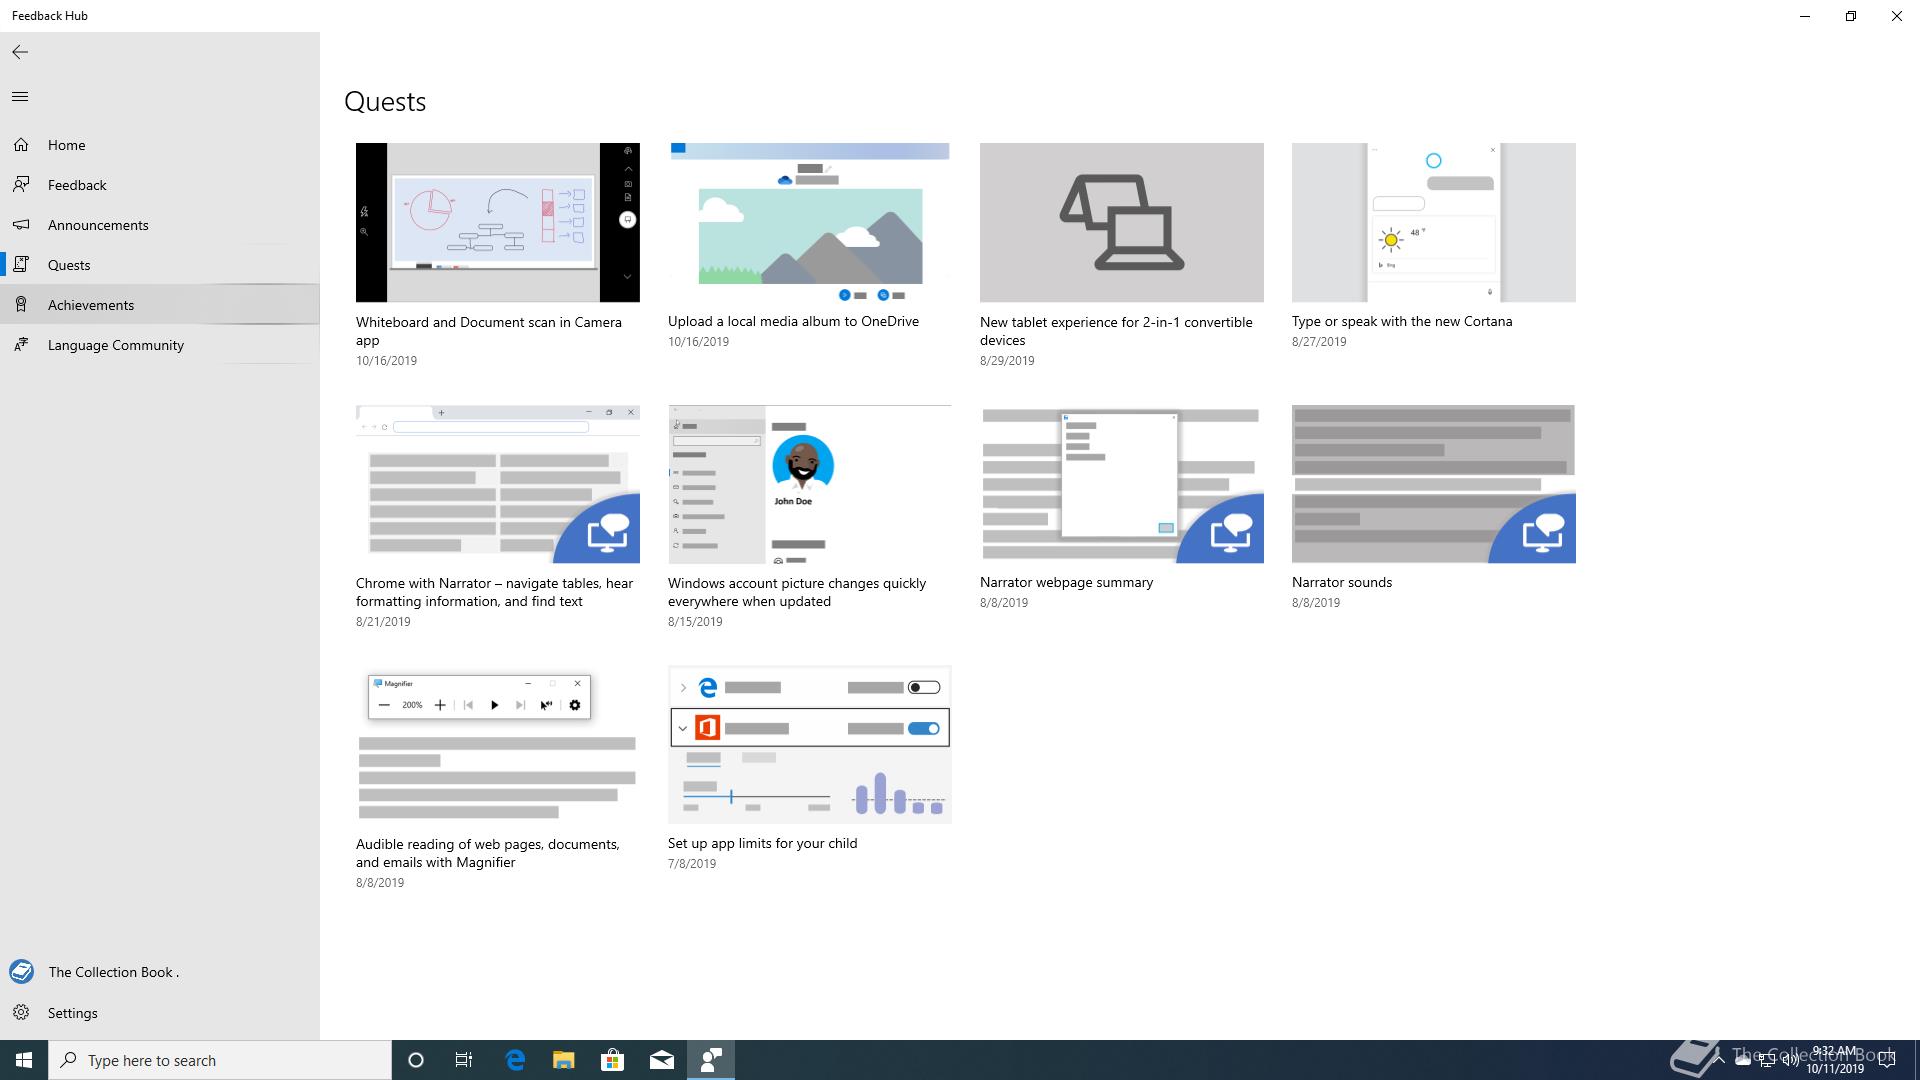Image resolution: width=1920 pixels, height=1080 pixels.
Task: Click the Cortana circle taskbar icon
Action: (x=416, y=1060)
